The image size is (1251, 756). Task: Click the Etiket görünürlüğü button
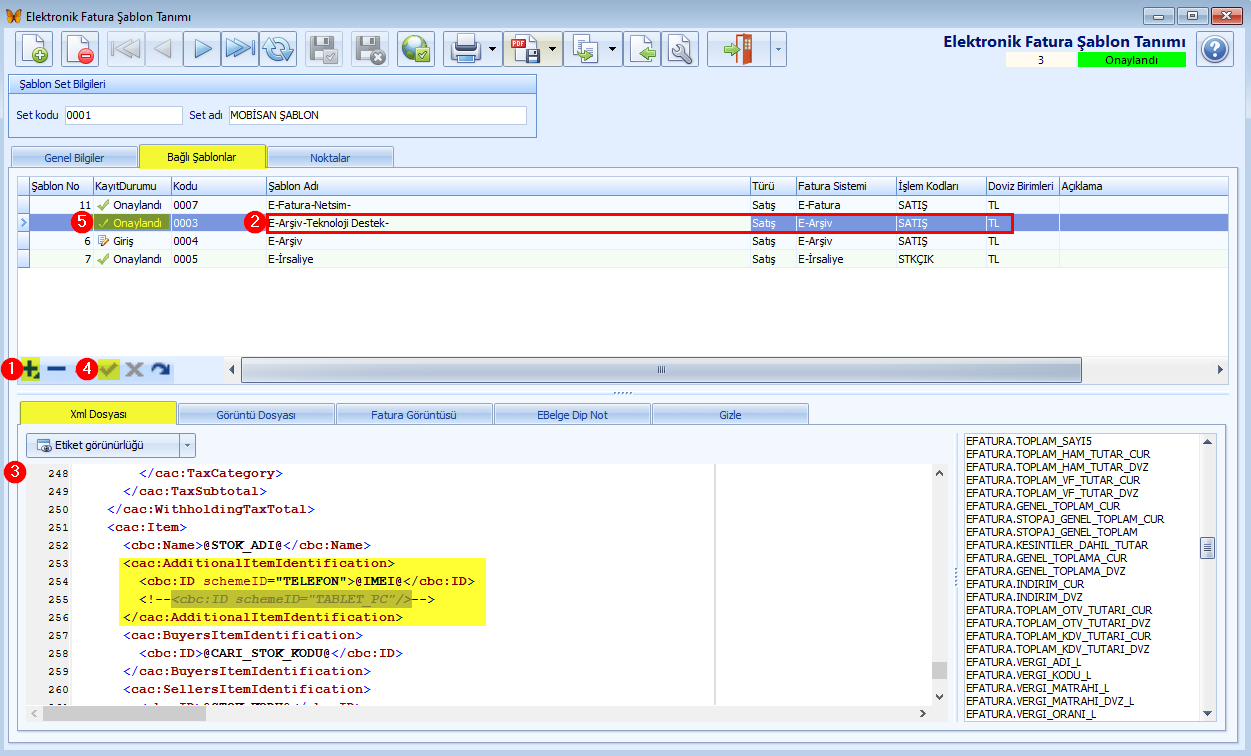pos(103,445)
